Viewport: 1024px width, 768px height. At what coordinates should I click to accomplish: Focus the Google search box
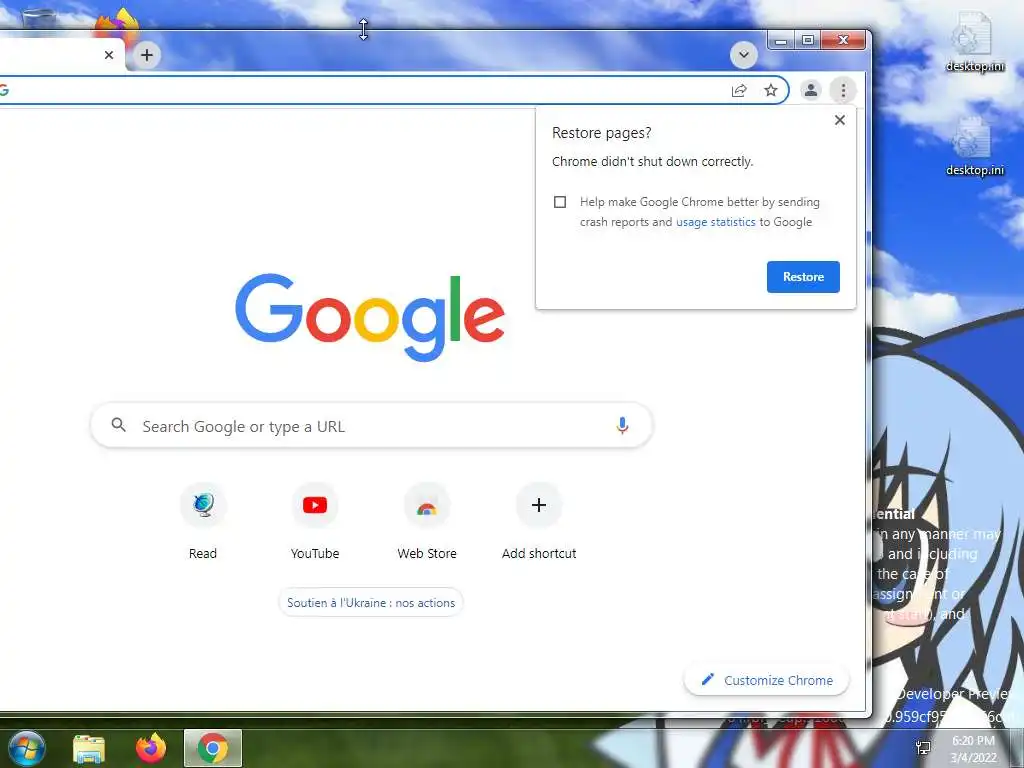[x=372, y=426]
